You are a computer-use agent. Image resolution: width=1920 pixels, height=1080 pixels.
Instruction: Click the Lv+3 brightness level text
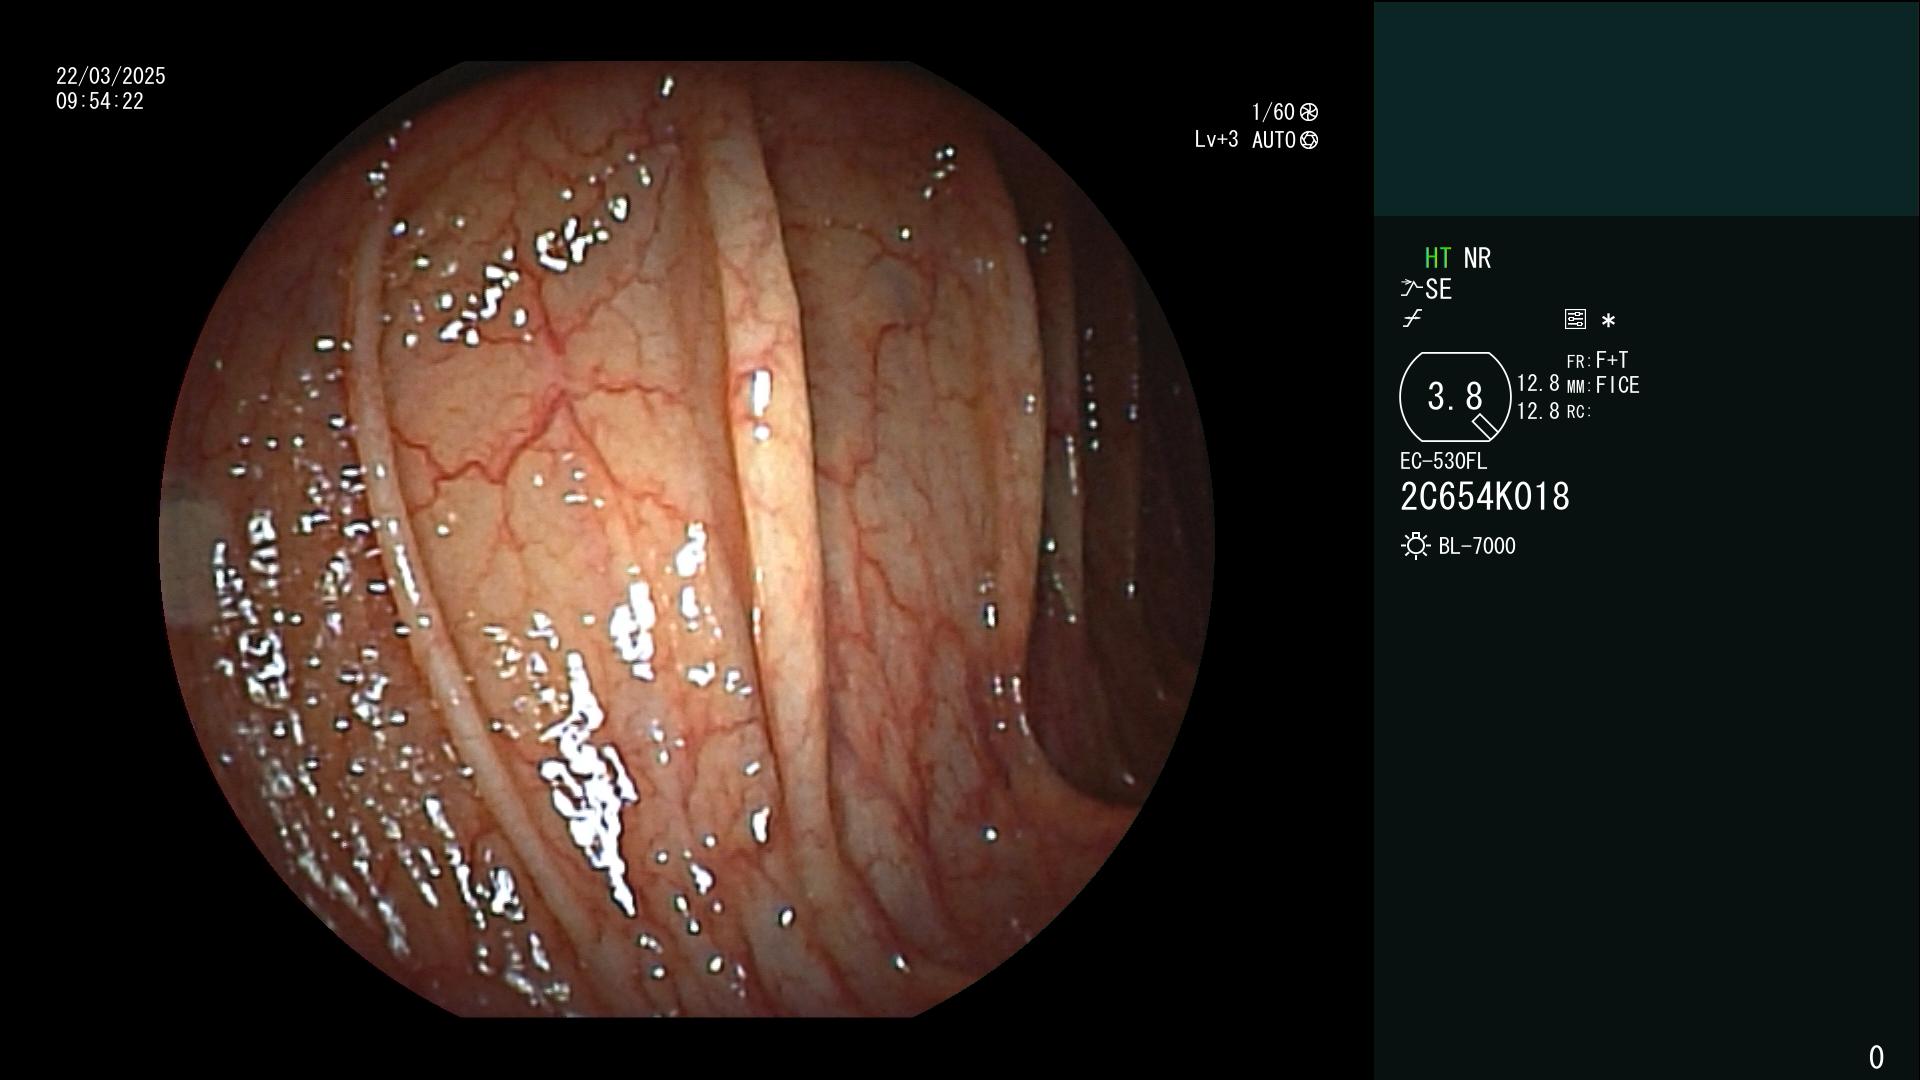tap(1216, 140)
